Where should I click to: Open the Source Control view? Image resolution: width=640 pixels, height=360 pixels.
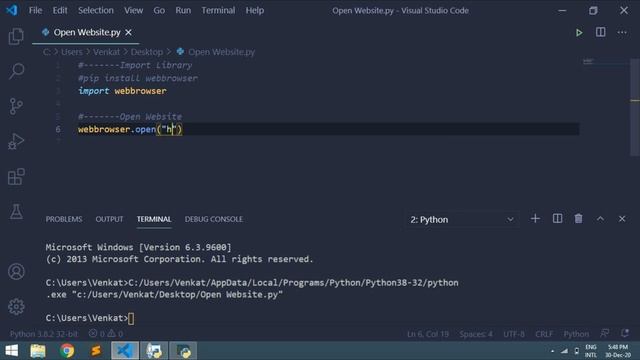click(x=16, y=106)
